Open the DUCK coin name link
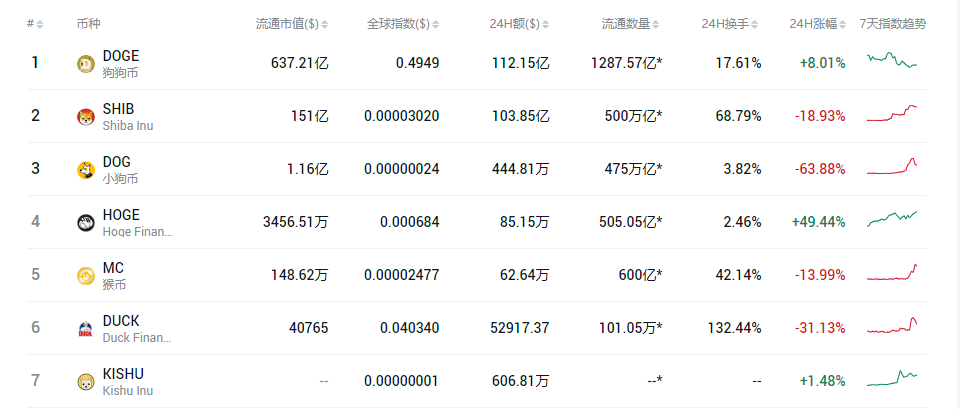Image resolution: width=960 pixels, height=409 pixels. pos(121,321)
